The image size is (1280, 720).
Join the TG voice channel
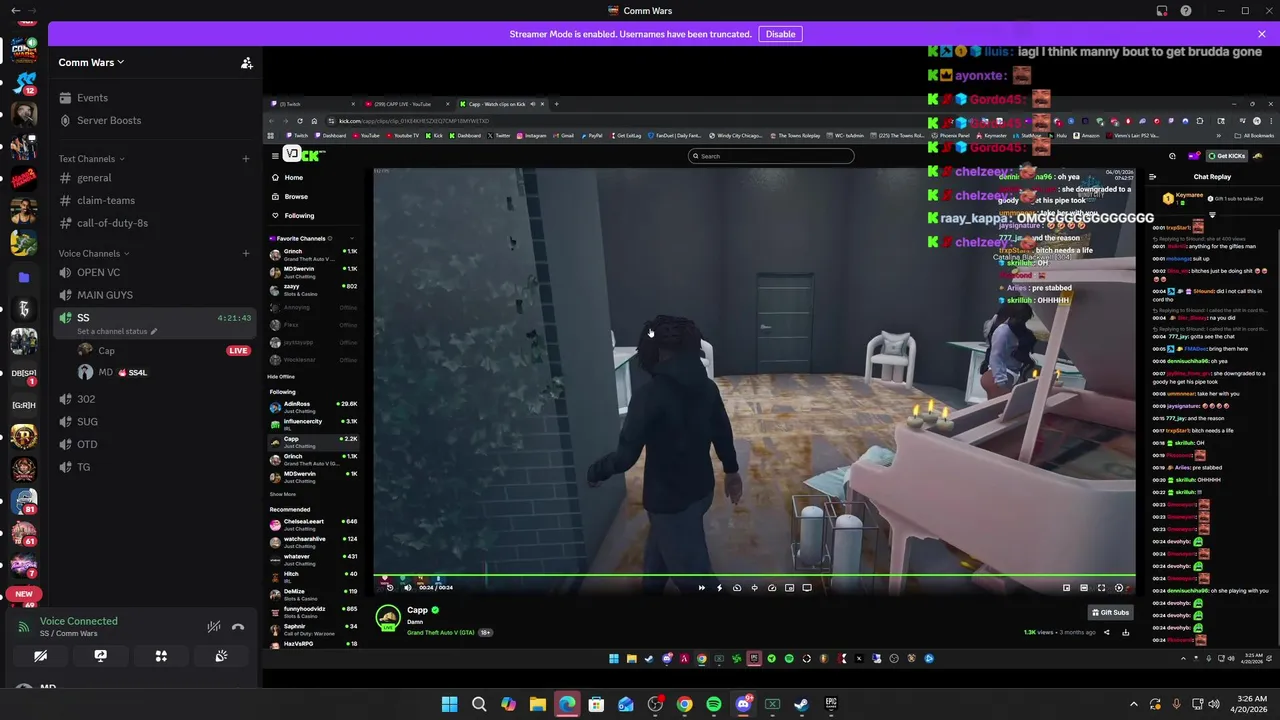84,467
